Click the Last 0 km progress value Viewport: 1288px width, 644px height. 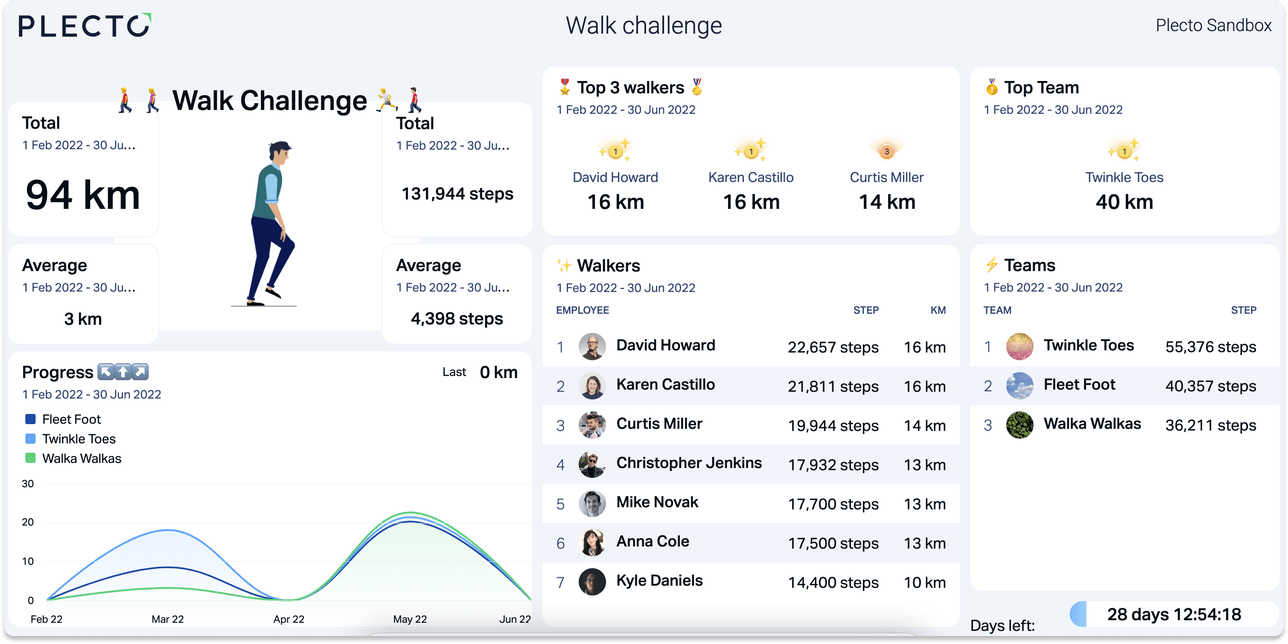pyautogui.click(x=499, y=372)
